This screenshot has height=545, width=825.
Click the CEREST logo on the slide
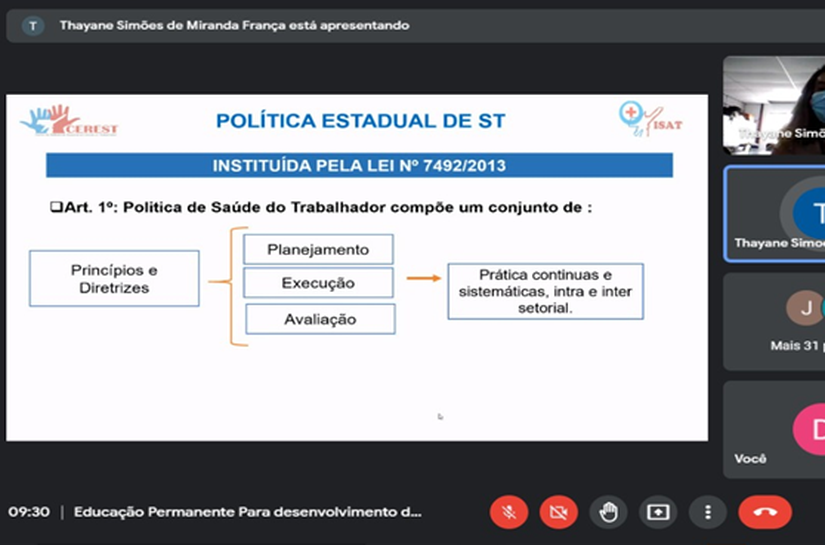pyautogui.click(x=69, y=120)
